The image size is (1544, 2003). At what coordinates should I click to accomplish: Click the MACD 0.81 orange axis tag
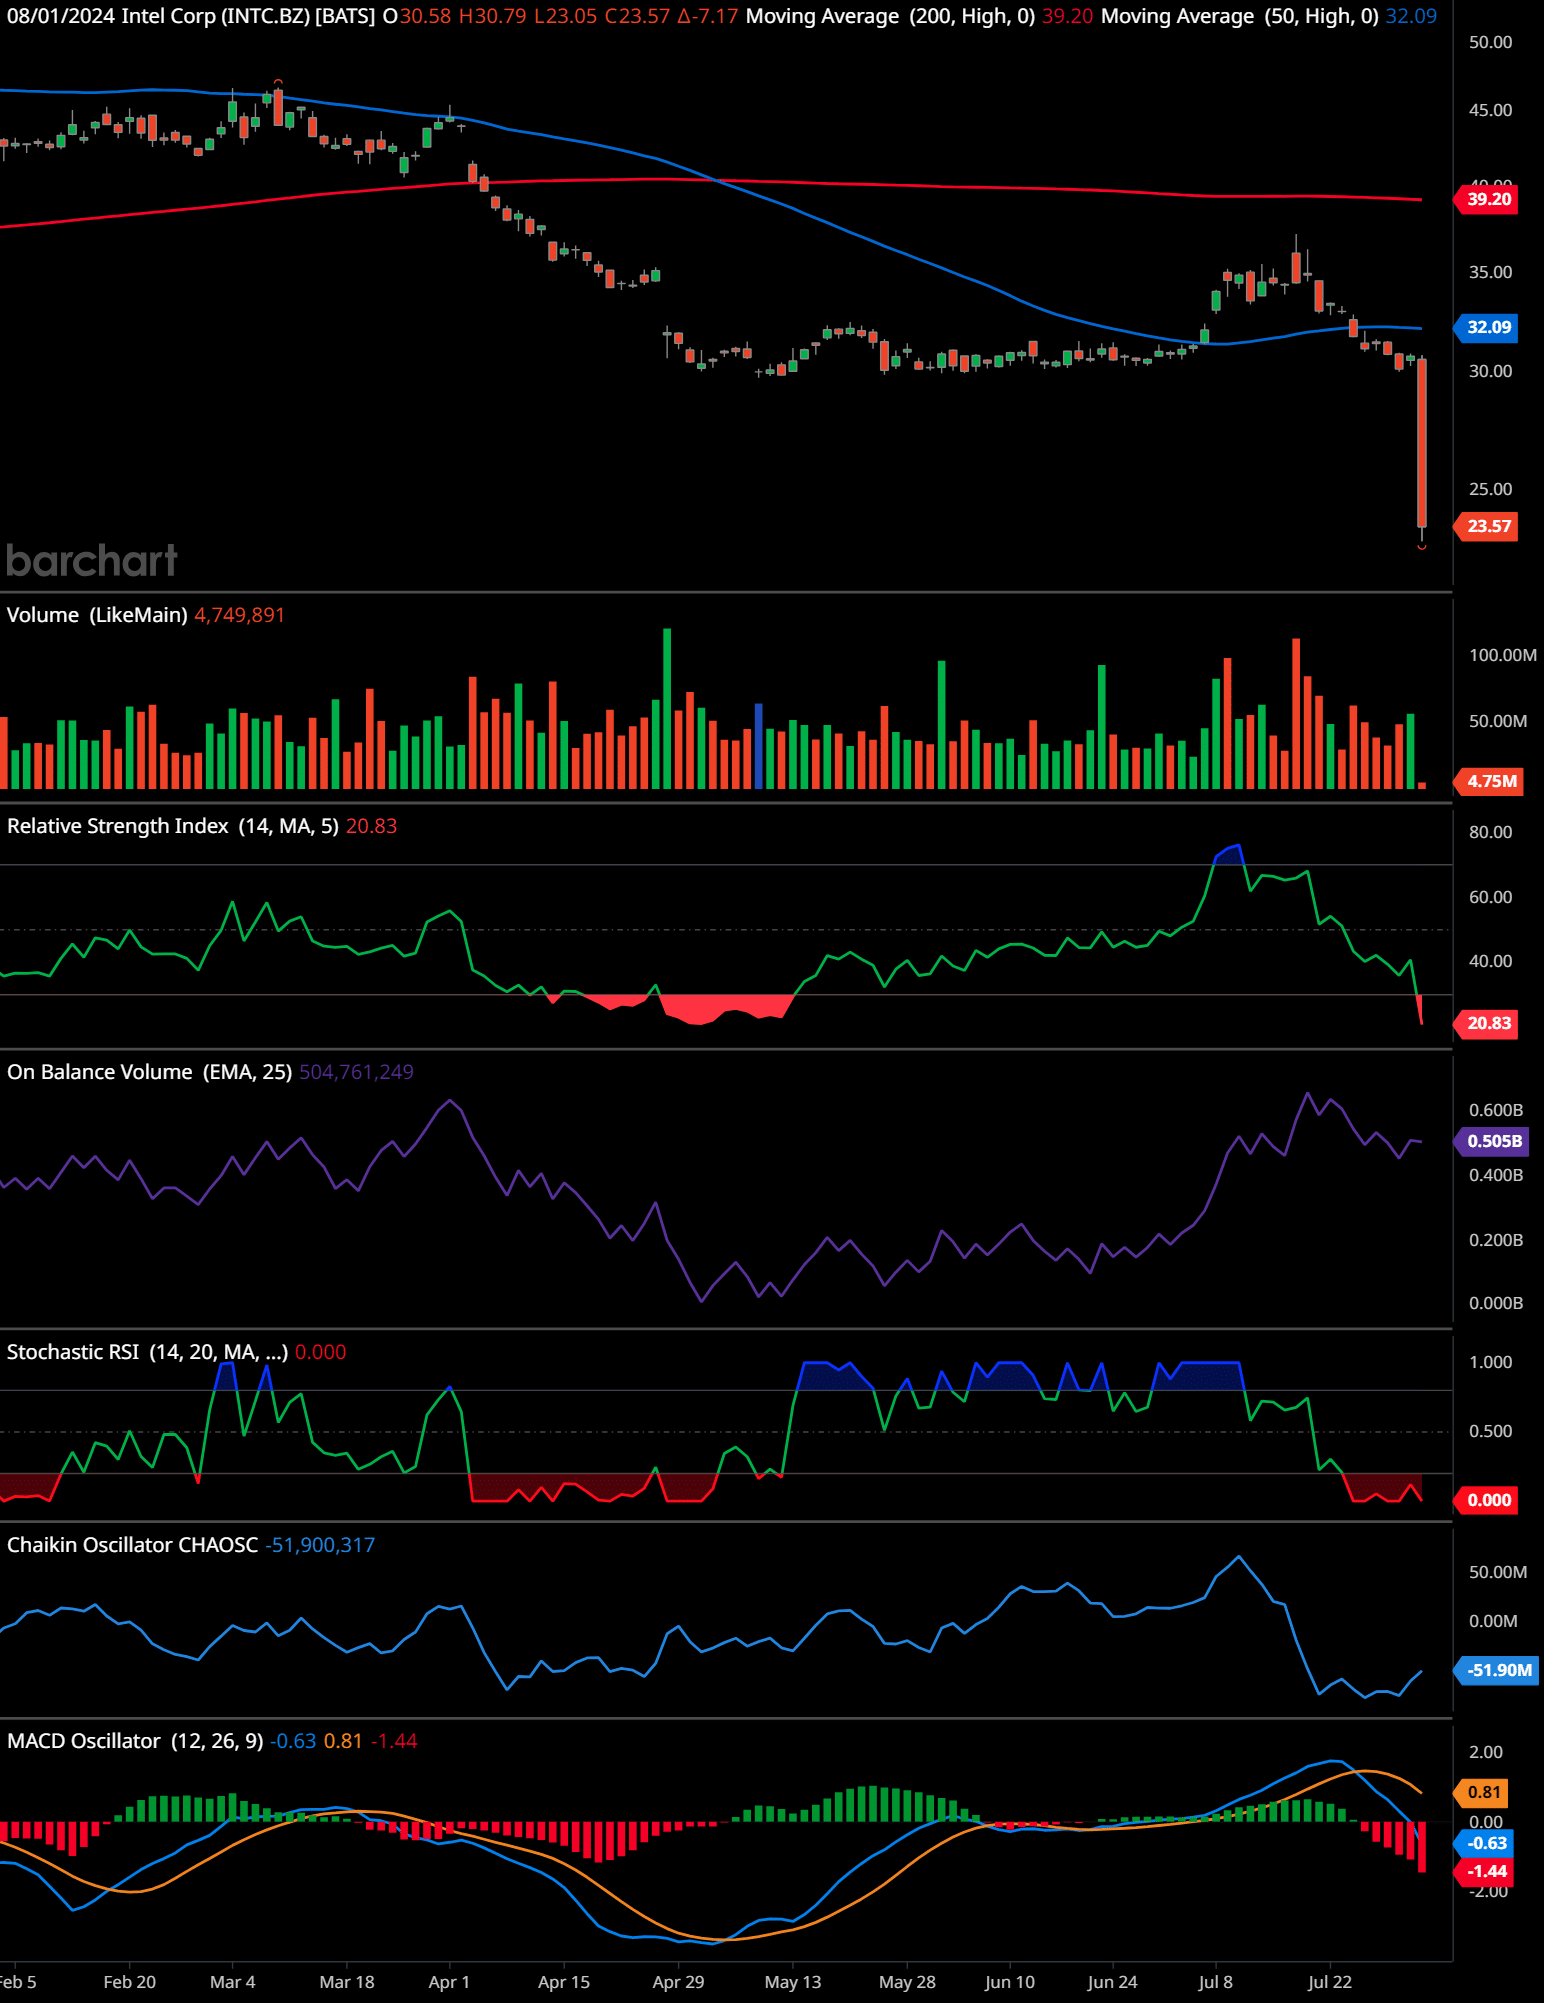coord(1483,1792)
